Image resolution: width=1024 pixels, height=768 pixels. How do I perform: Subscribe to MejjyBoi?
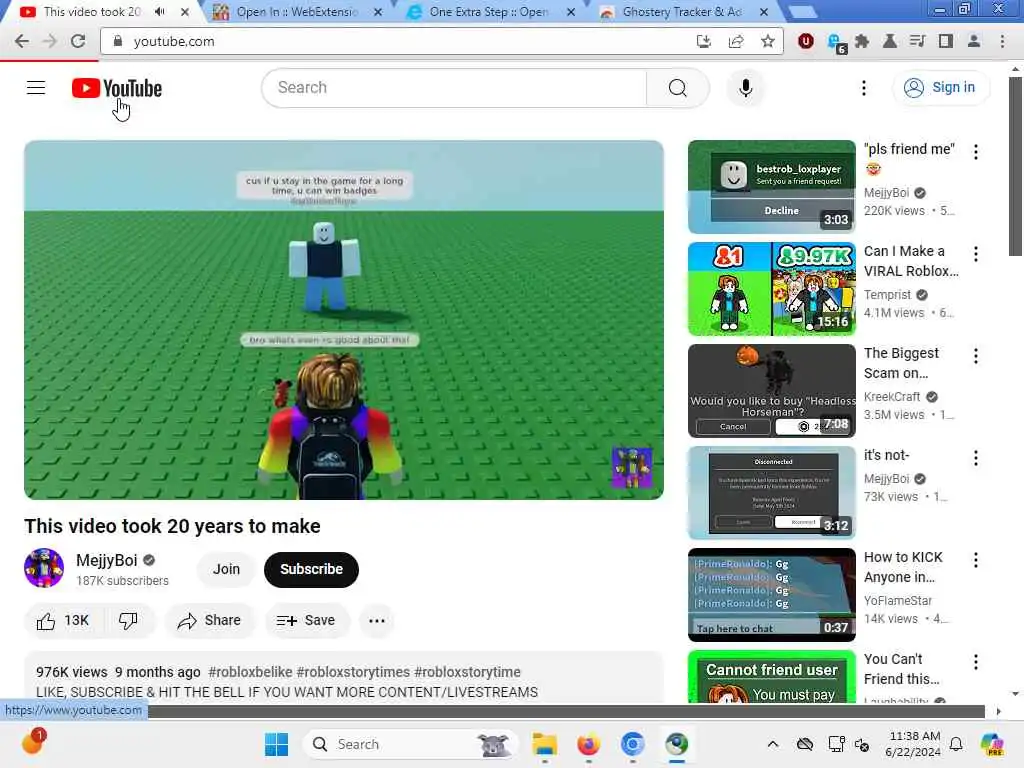(312, 569)
